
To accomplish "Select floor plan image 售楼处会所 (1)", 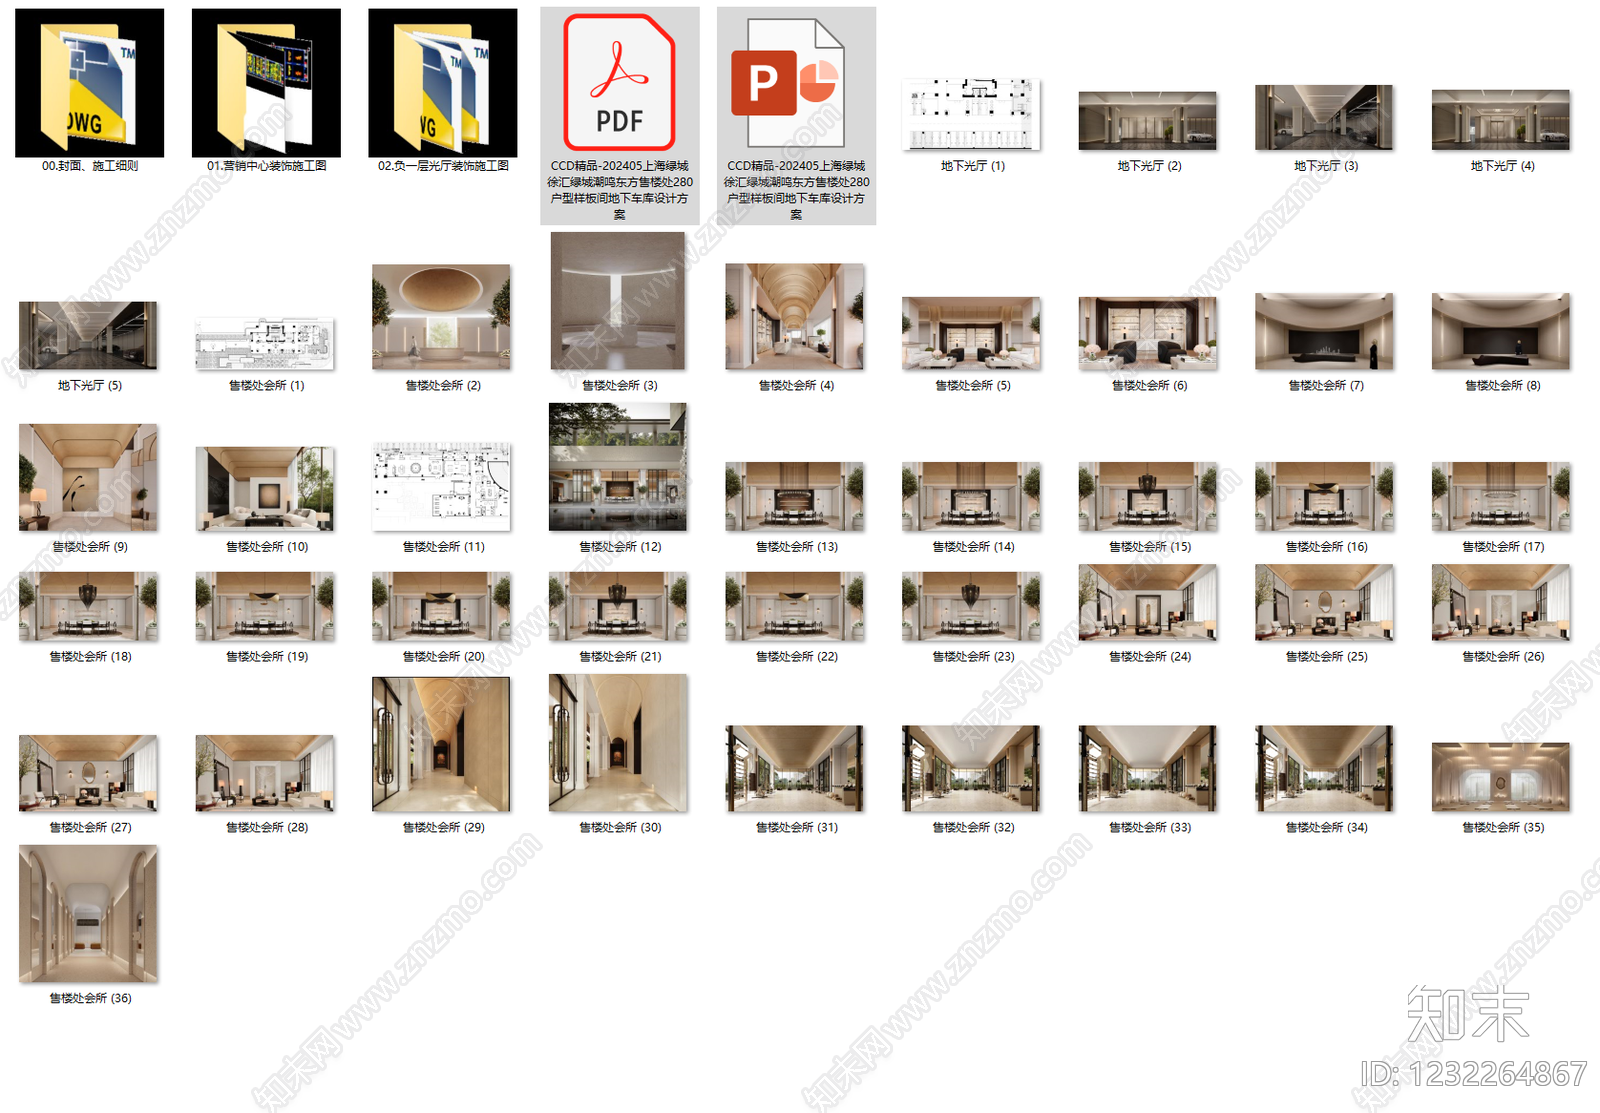I will (265, 344).
